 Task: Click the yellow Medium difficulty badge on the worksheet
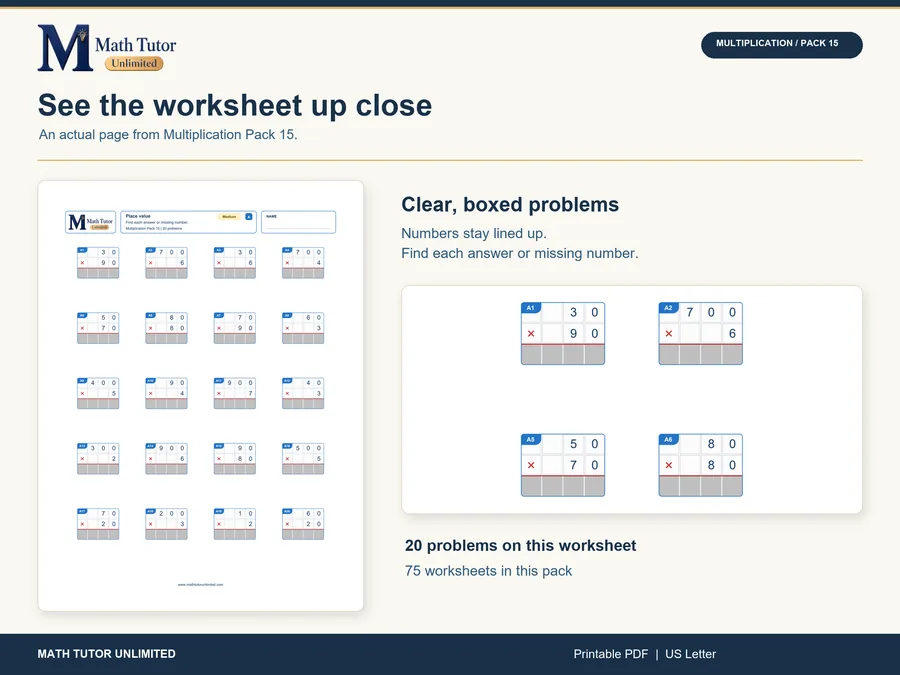pyautogui.click(x=229, y=216)
